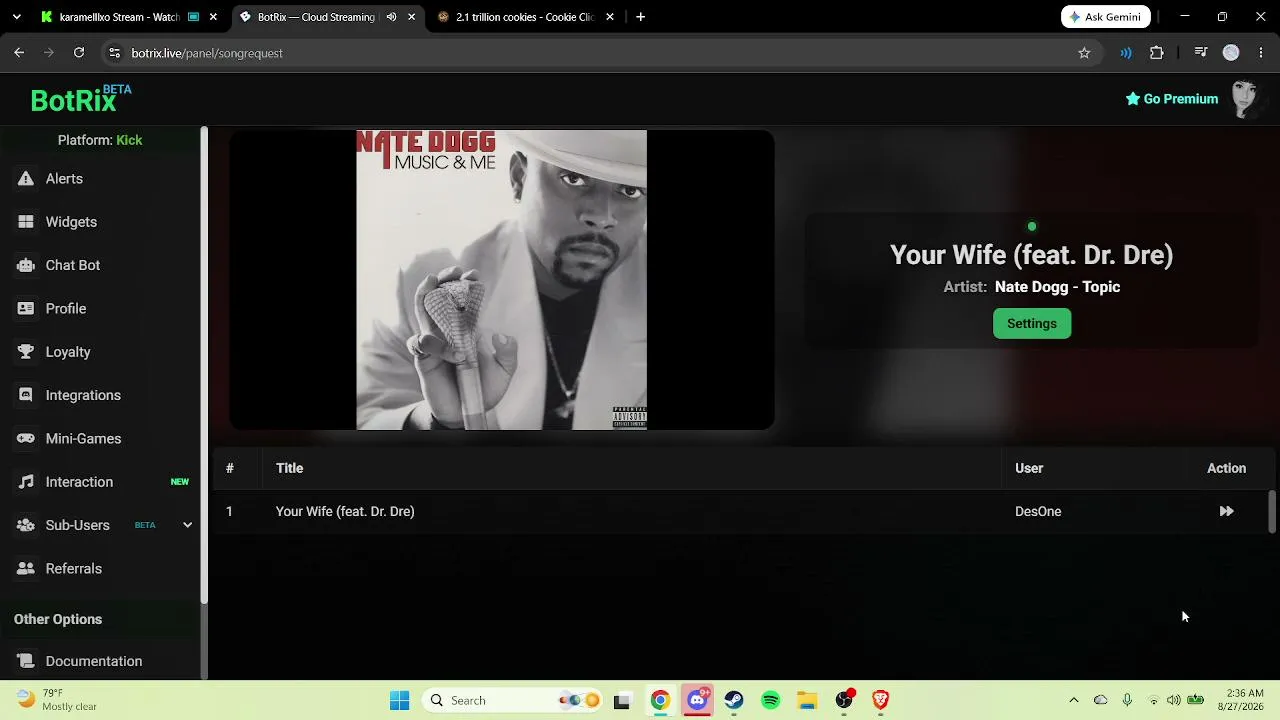Click the Sub-Users people icon
1280x720 pixels.
(26, 525)
